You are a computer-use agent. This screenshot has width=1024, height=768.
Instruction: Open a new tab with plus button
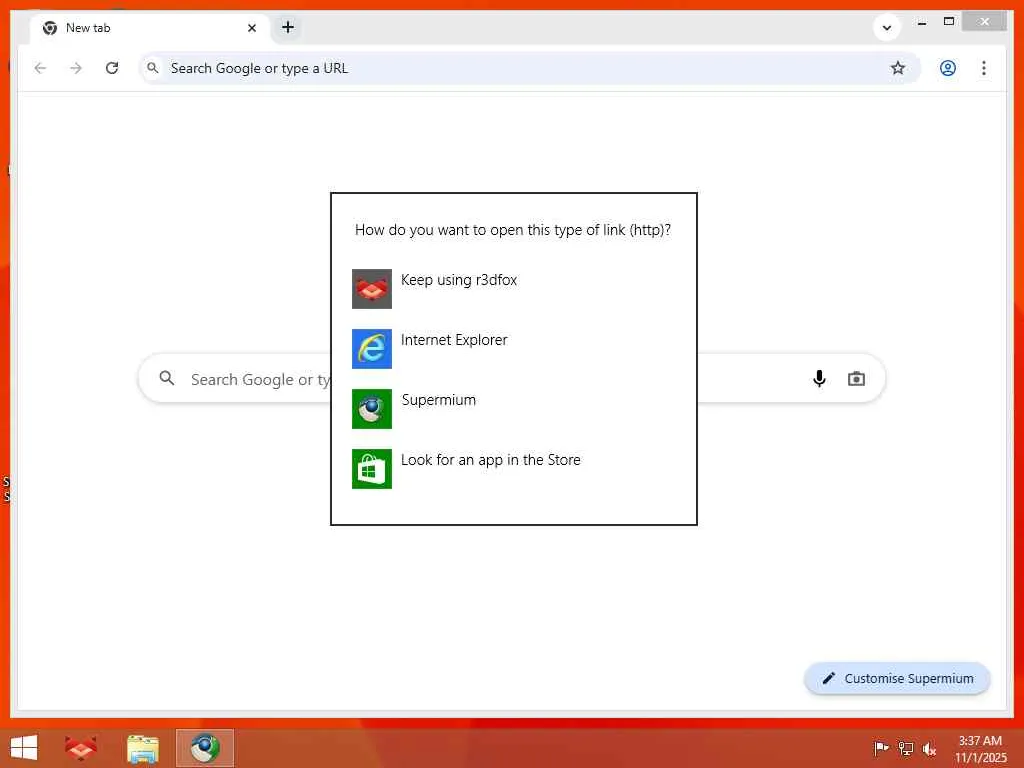pyautogui.click(x=288, y=27)
